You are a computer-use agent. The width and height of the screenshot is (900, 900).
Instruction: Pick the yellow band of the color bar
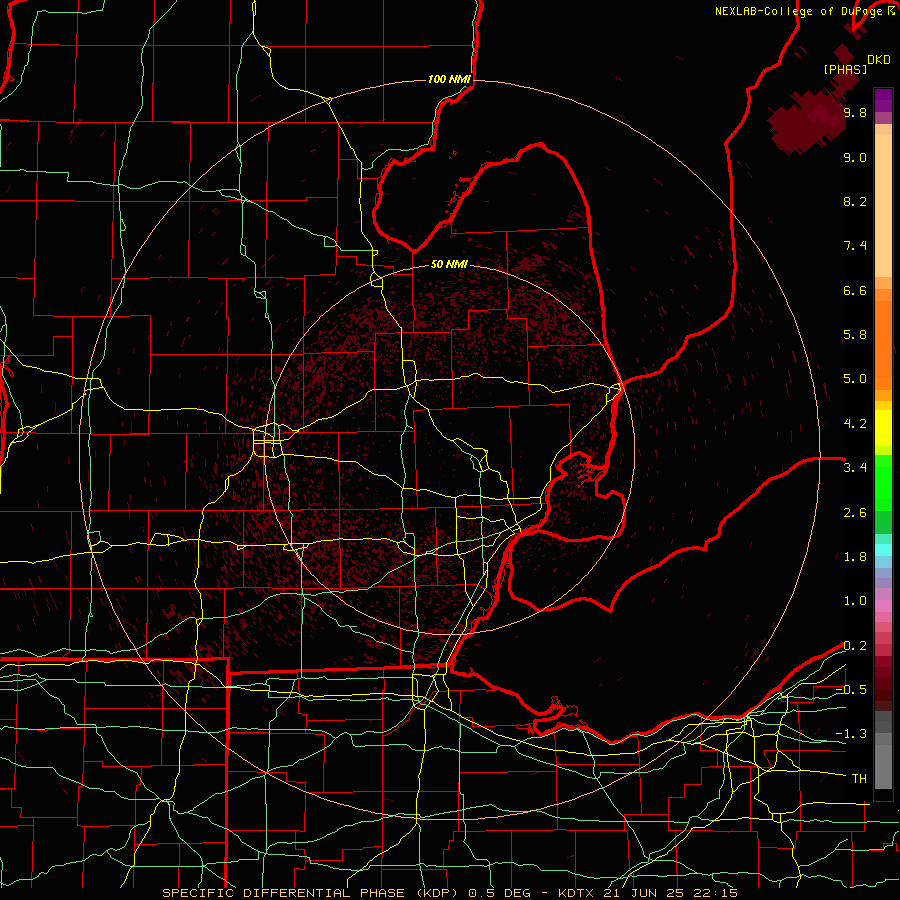click(x=883, y=428)
